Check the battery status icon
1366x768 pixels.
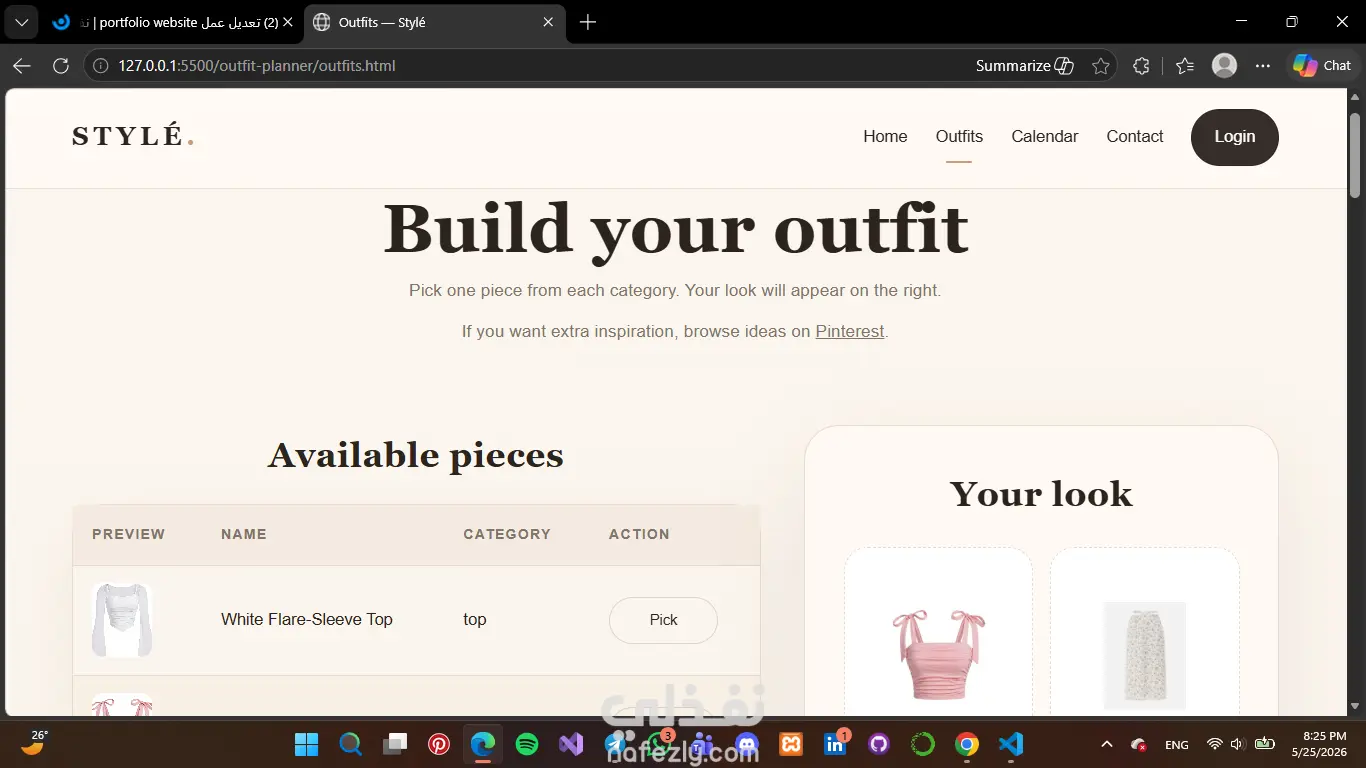click(x=1265, y=744)
